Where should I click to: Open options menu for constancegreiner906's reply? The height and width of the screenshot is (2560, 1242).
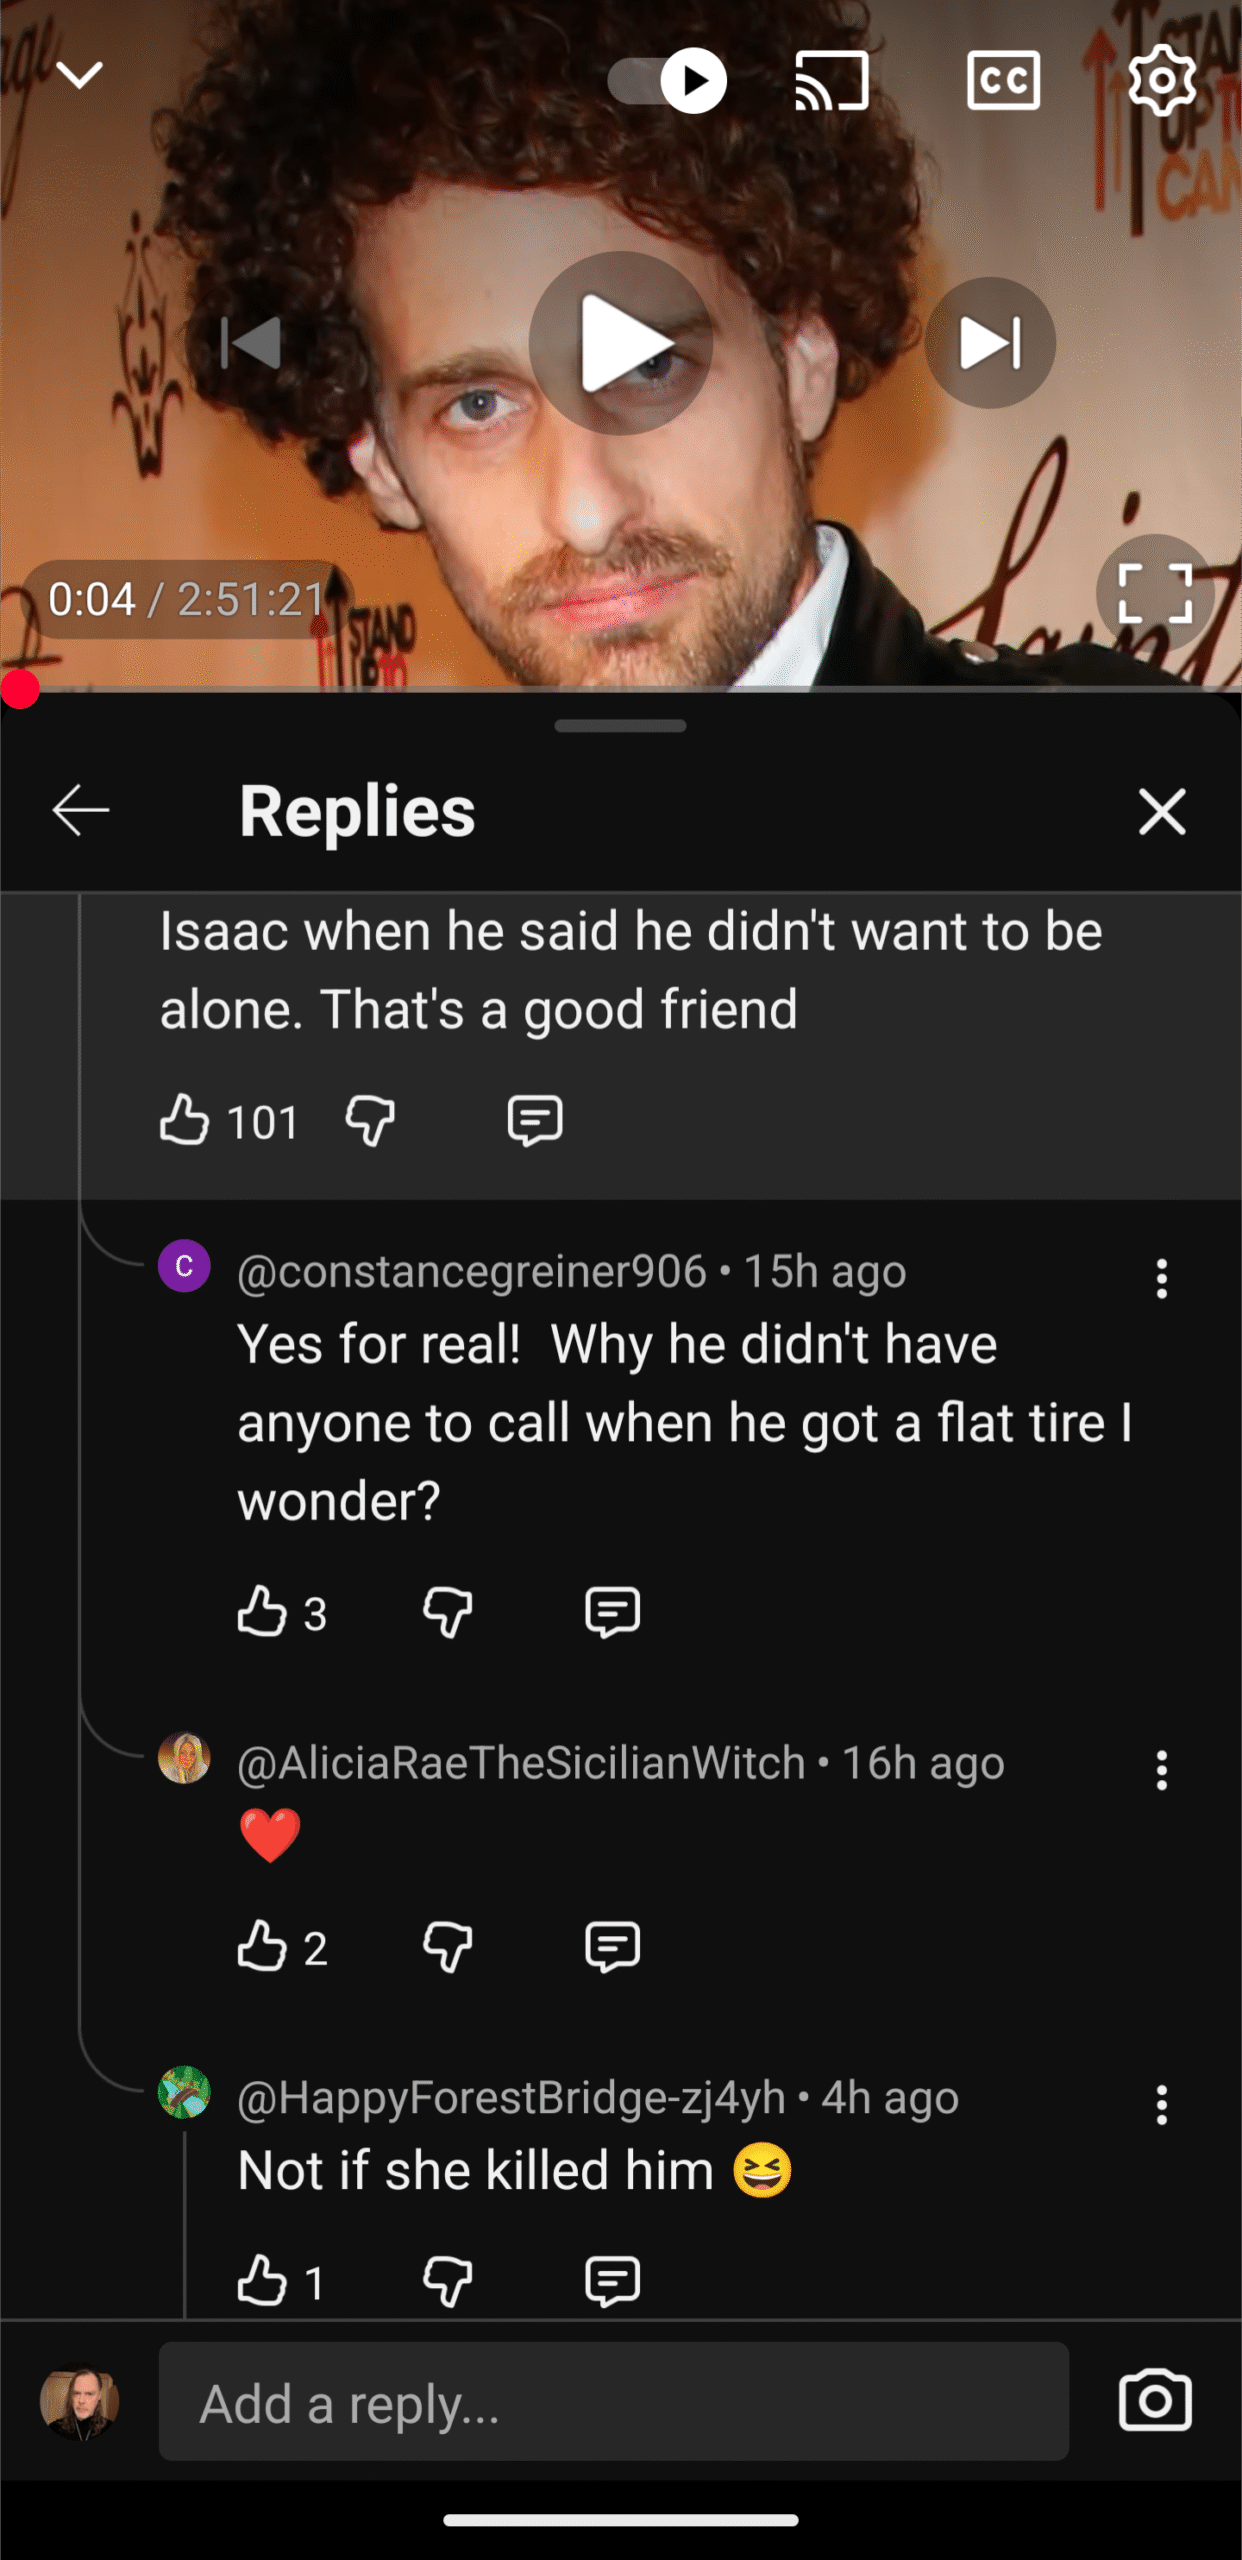point(1161,1278)
